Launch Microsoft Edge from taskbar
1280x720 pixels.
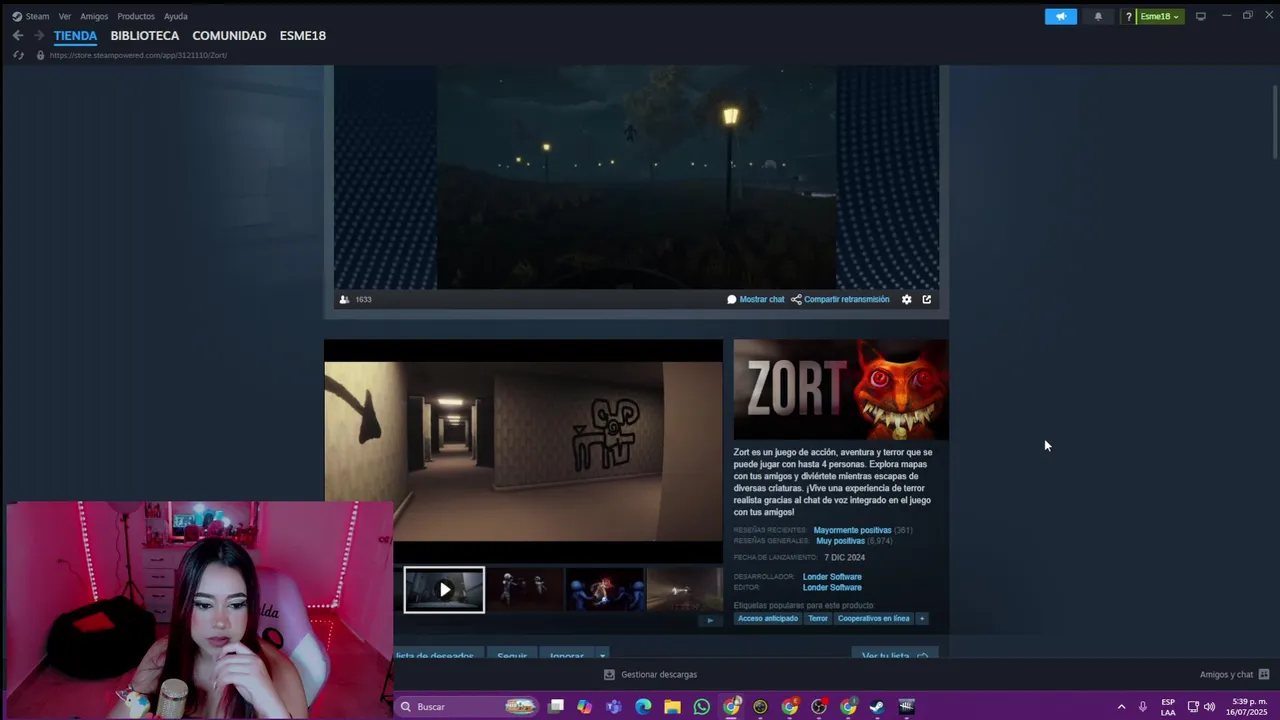coord(643,707)
